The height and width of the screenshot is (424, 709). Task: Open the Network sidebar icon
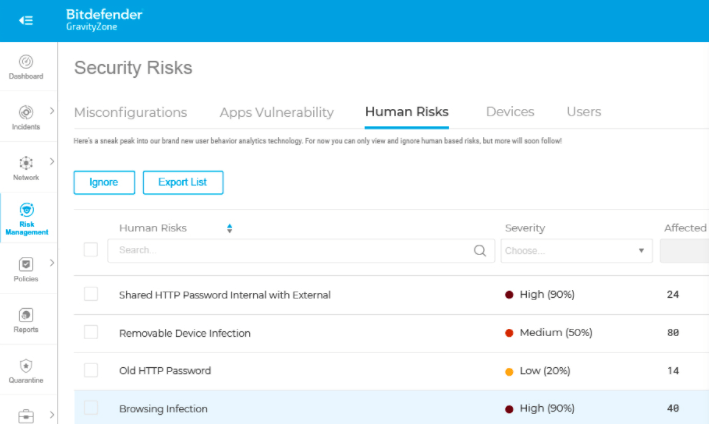(26, 163)
